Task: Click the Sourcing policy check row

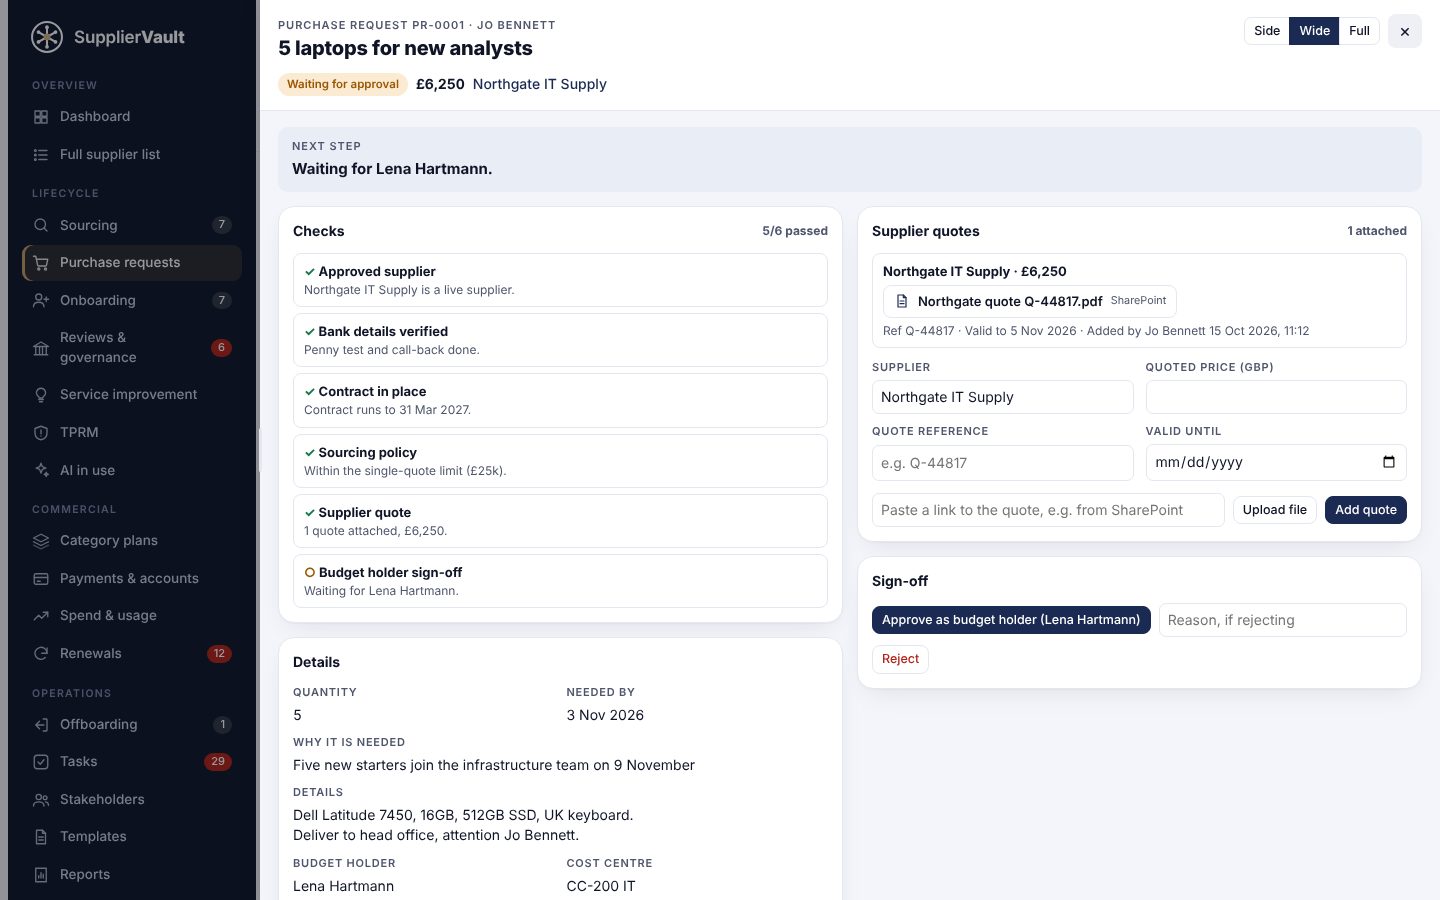Action: click(560, 461)
